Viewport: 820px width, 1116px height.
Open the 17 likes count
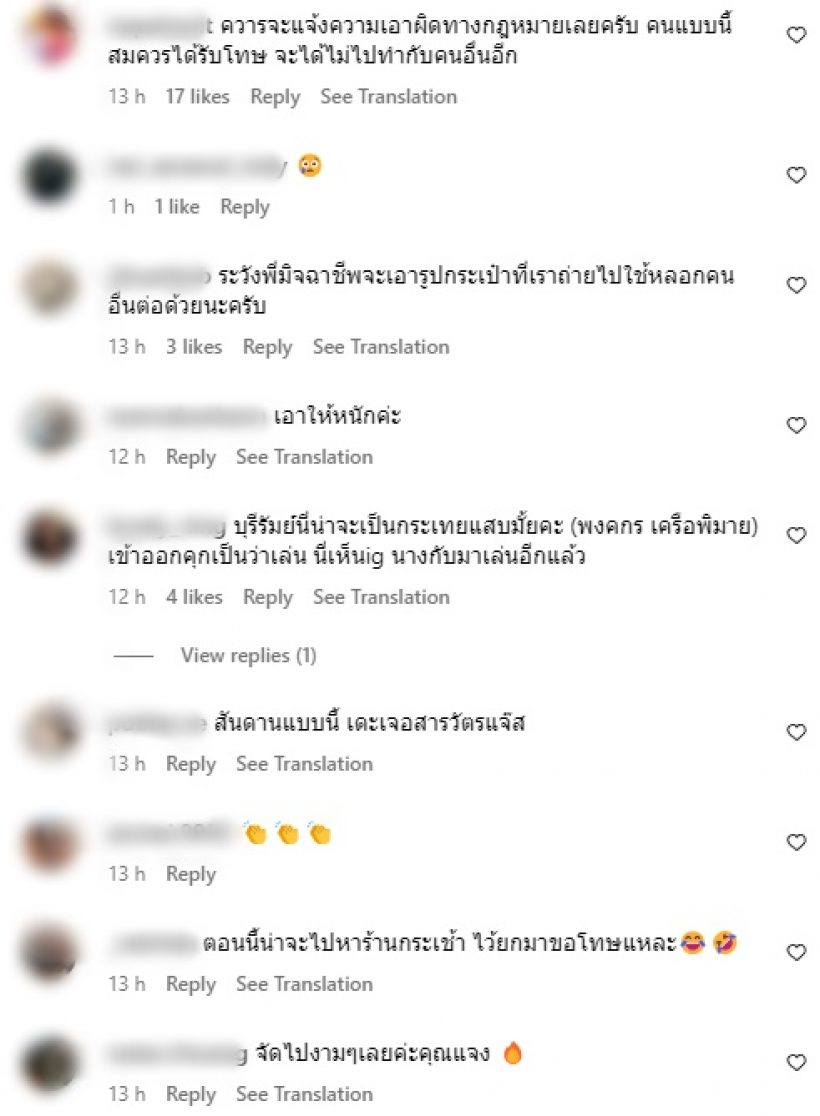(197, 96)
